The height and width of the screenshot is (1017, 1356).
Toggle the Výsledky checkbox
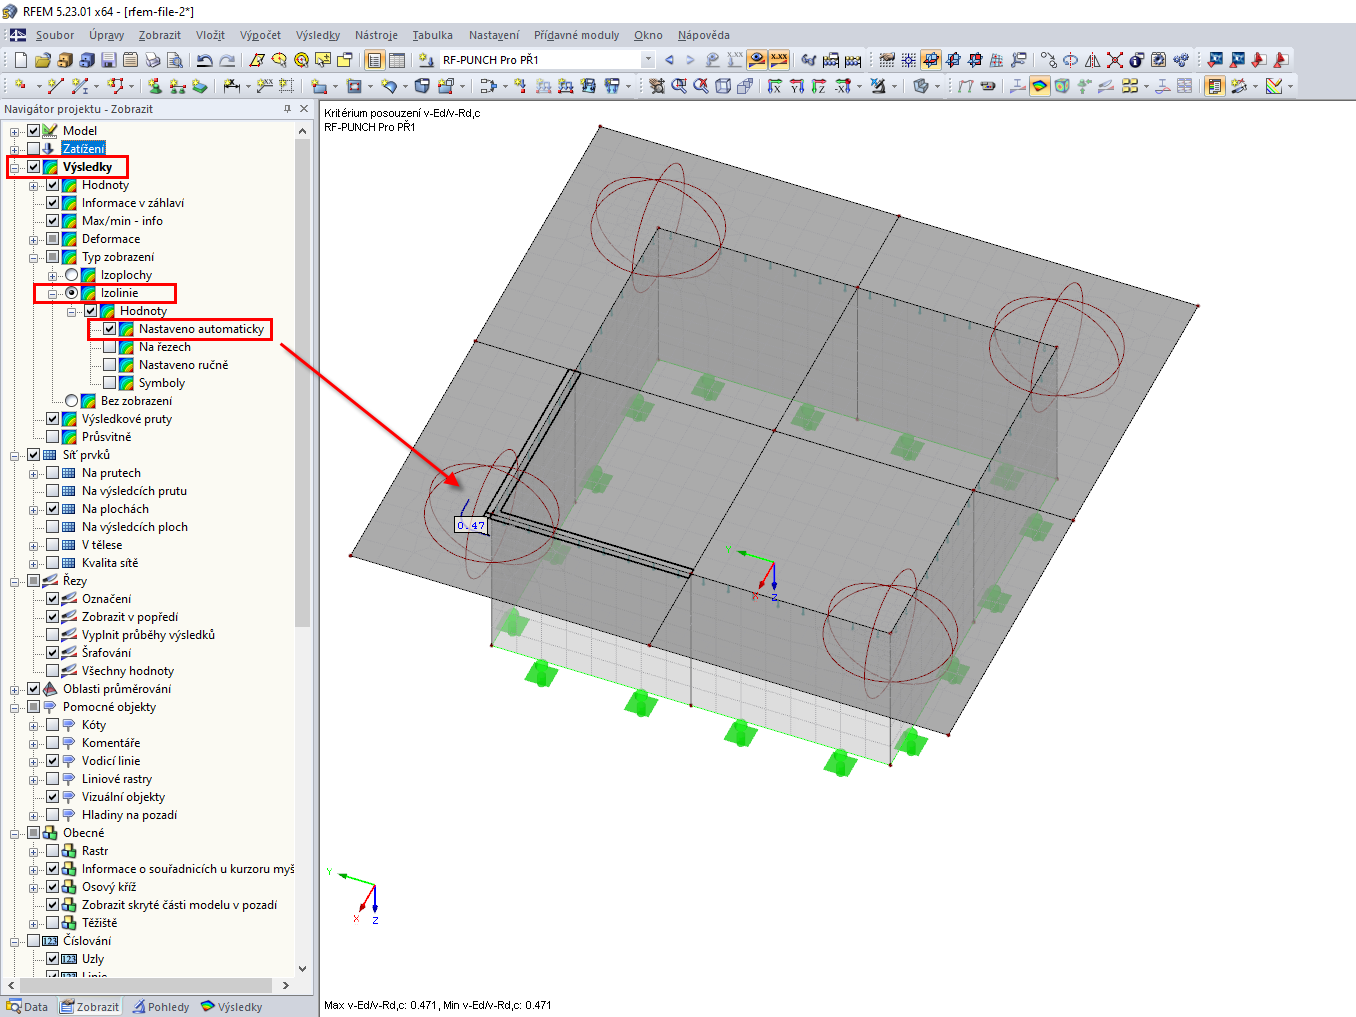(34, 167)
